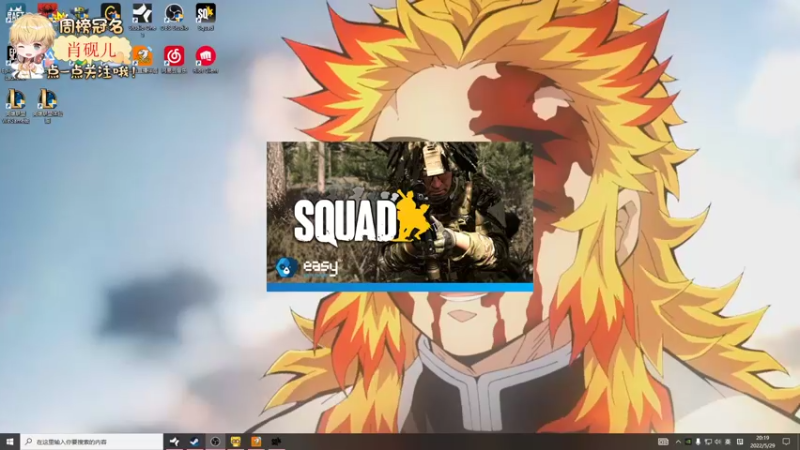Open the volume tray icon

click(718, 442)
